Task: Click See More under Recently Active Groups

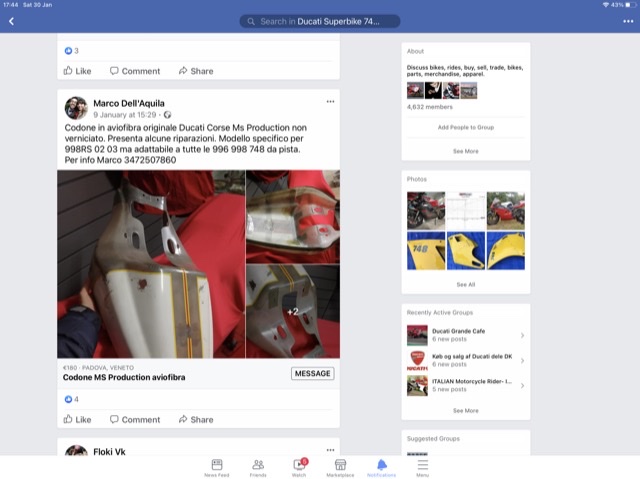Action: [466, 410]
